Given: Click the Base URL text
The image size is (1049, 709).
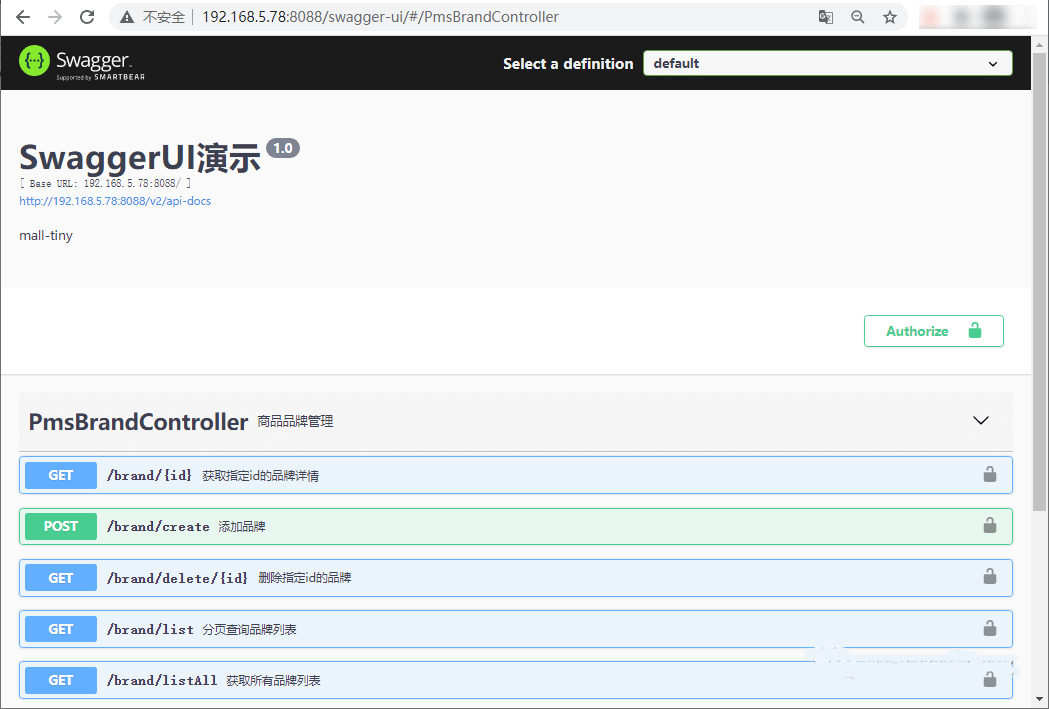Looking at the screenshot, I should [105, 183].
